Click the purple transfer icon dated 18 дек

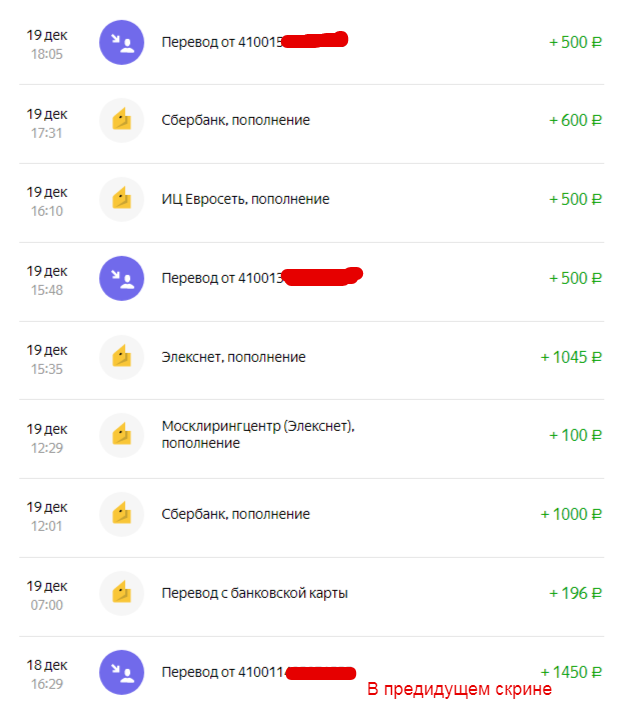click(122, 672)
